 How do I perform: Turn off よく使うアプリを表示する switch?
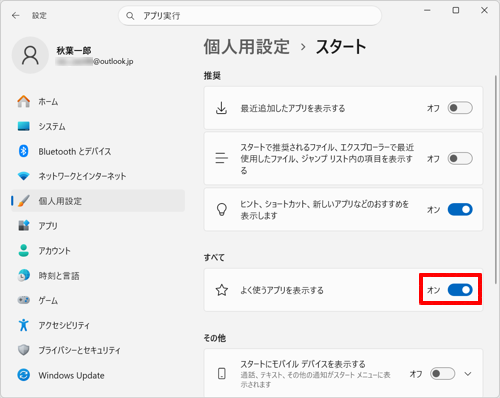point(460,290)
